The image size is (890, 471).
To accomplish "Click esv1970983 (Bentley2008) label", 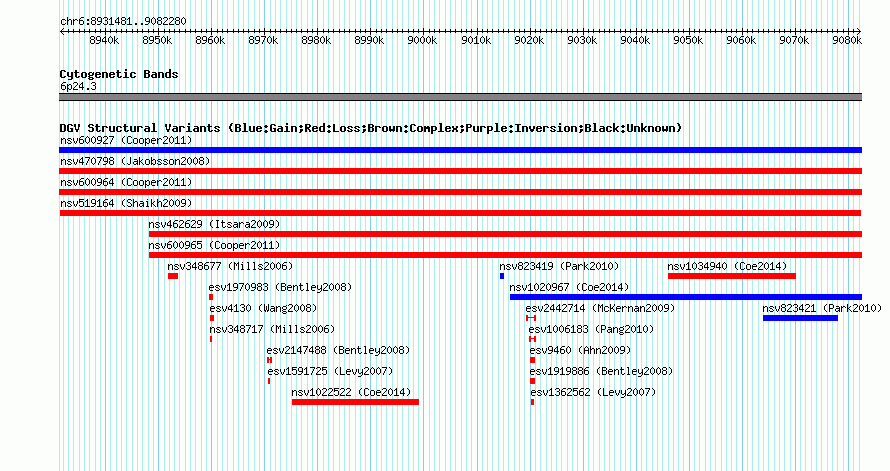I will point(280,287).
